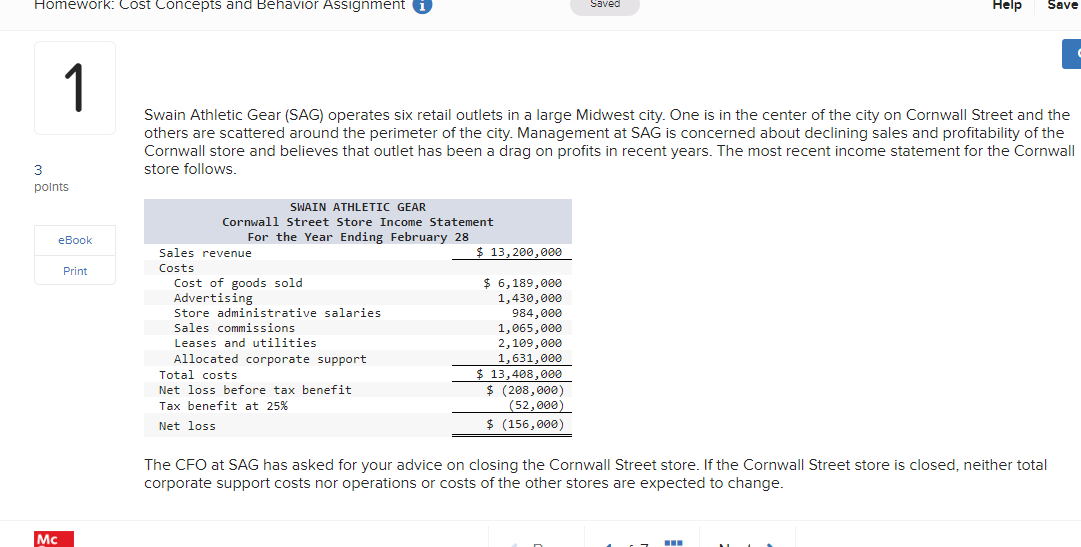Click the Store administrative salaries value 984,000

[536, 313]
